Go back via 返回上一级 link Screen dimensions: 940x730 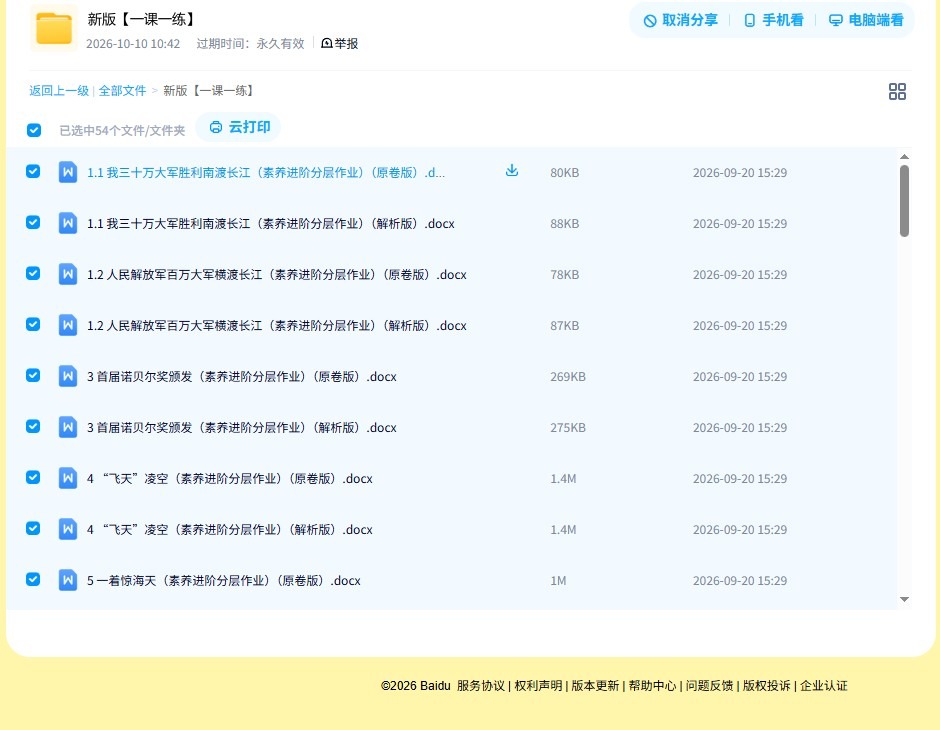pos(59,91)
